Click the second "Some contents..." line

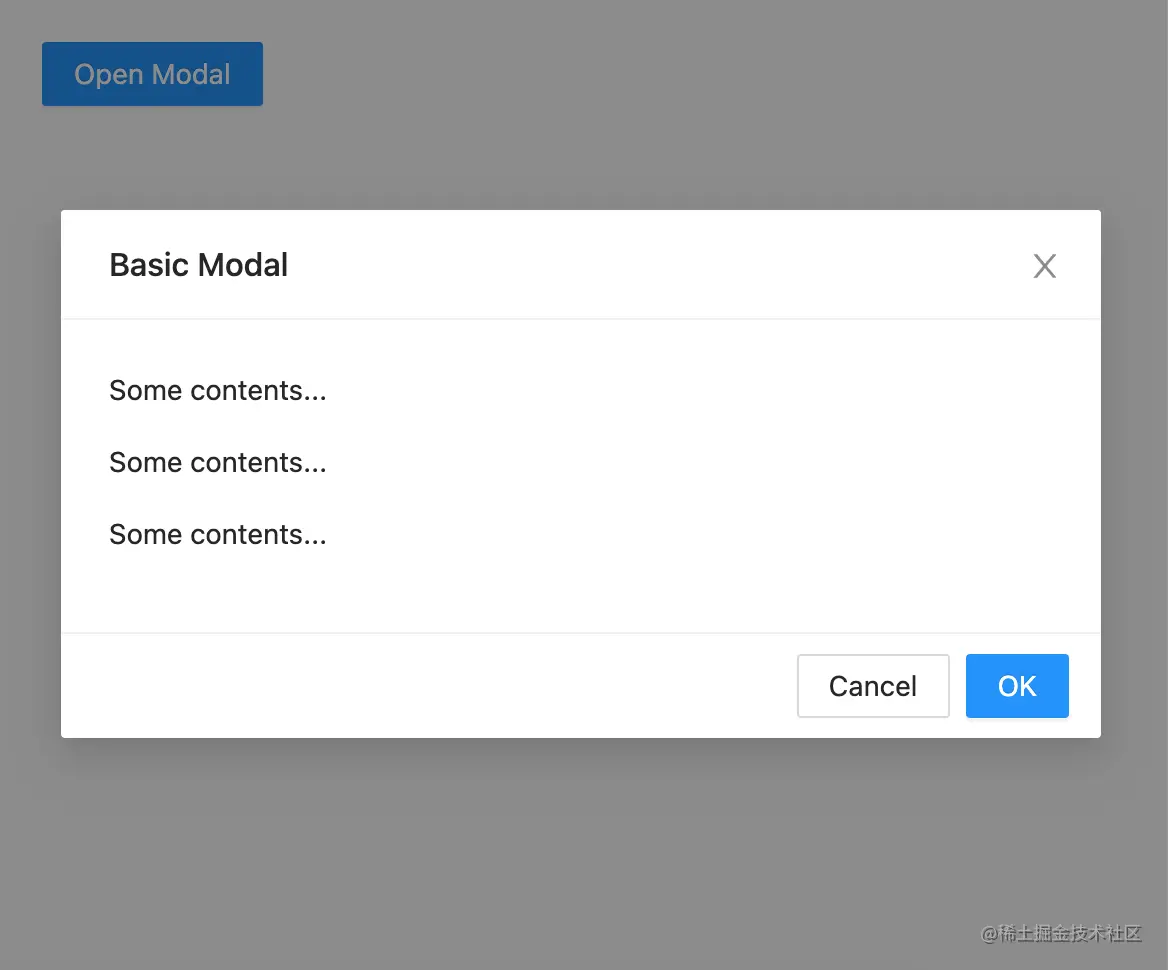(x=217, y=463)
